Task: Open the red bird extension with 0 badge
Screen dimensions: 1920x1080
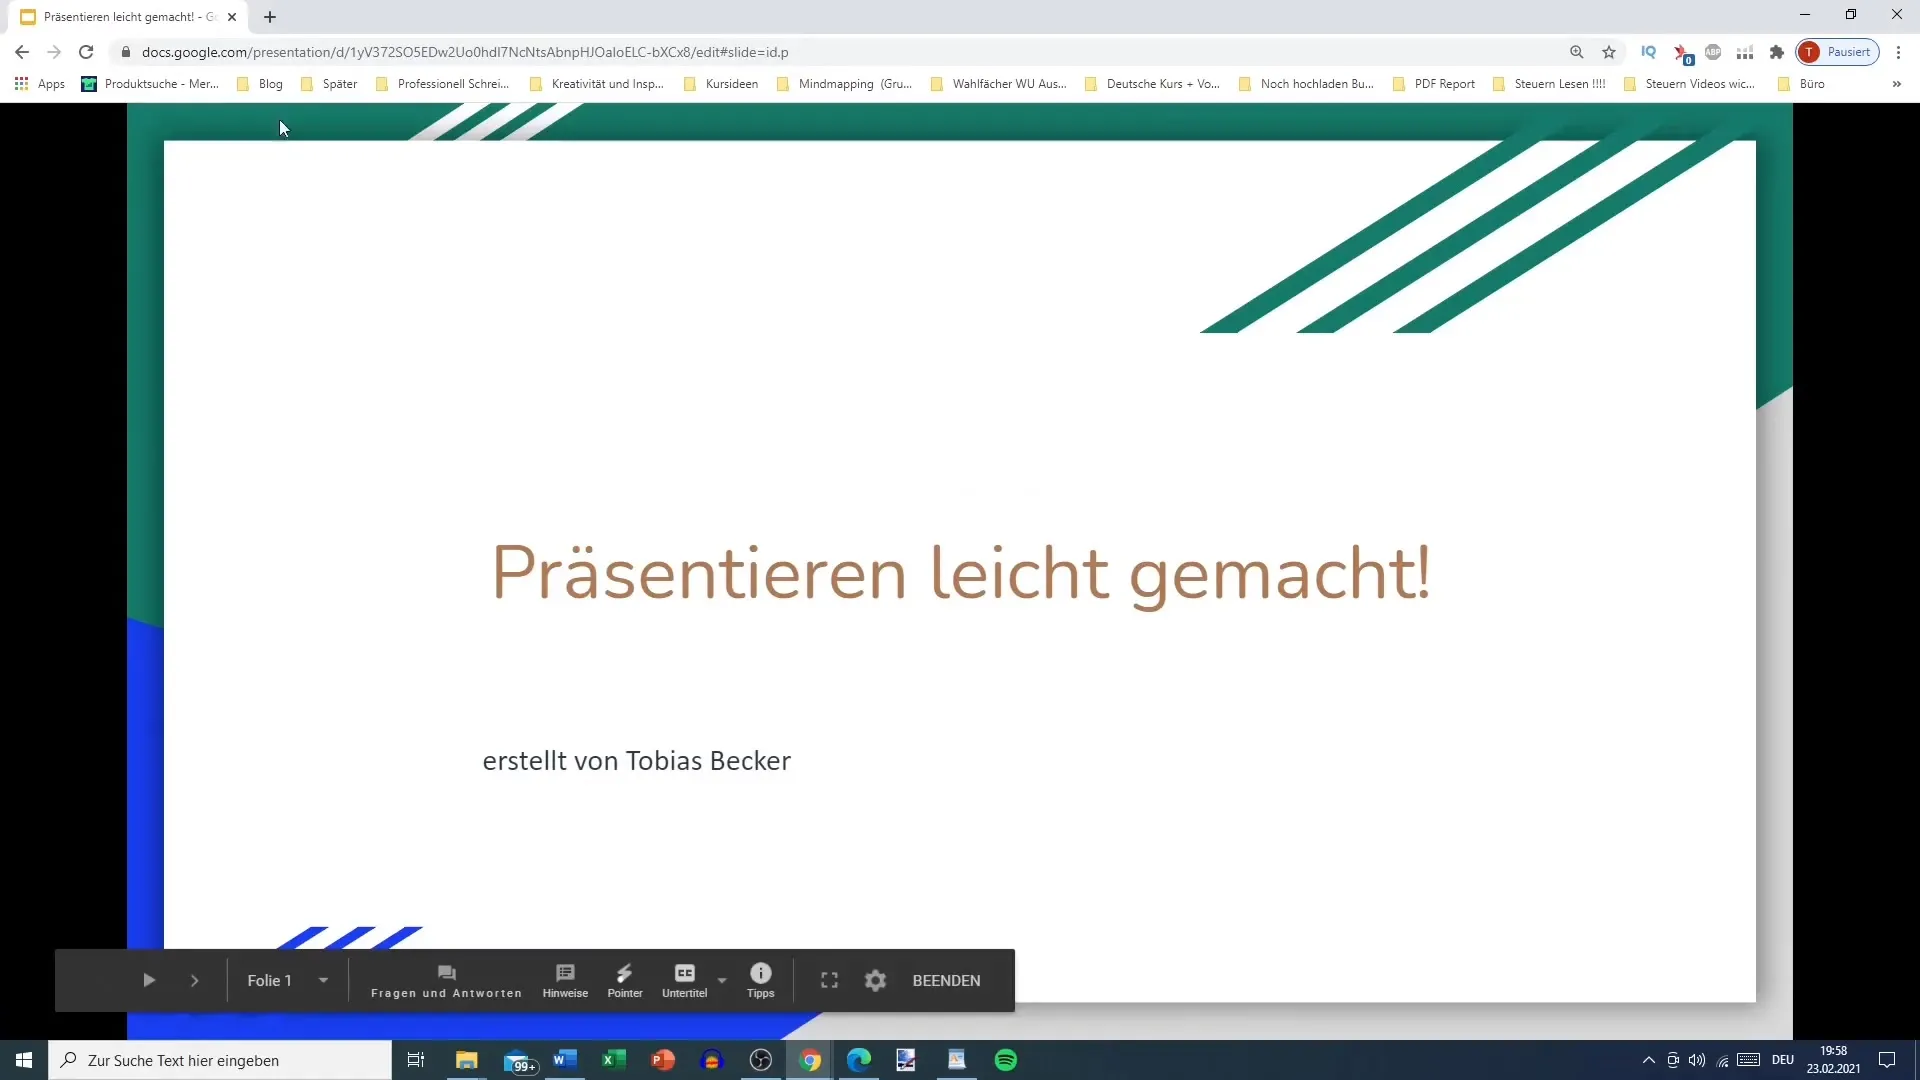Action: click(x=1682, y=53)
